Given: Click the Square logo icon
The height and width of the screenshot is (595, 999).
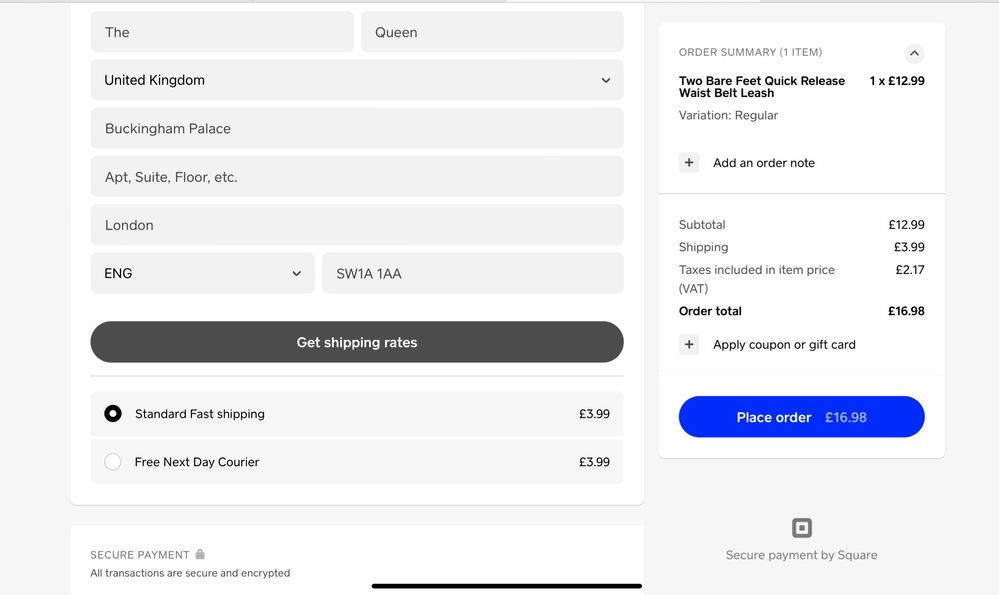Looking at the screenshot, I should 802,528.
